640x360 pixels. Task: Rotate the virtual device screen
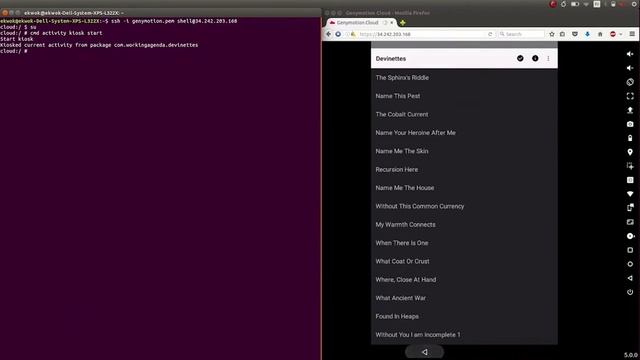click(630, 82)
